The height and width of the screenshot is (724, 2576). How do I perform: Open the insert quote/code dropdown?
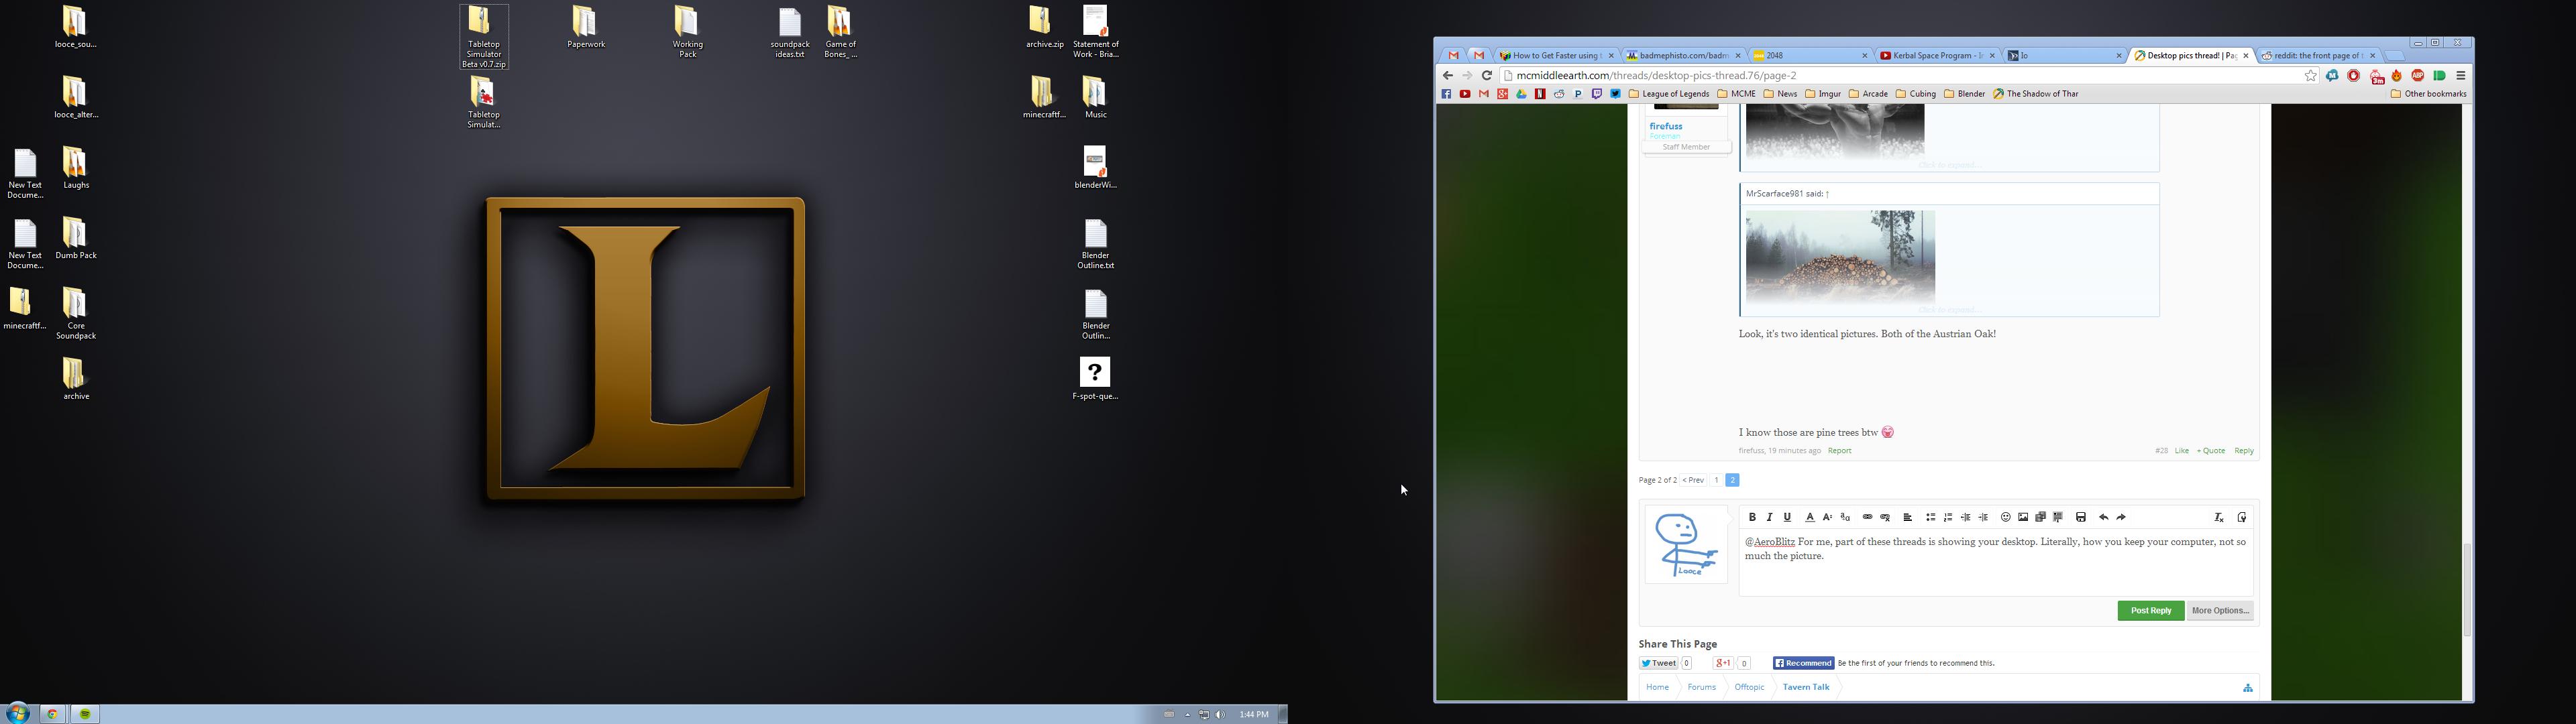point(2058,517)
